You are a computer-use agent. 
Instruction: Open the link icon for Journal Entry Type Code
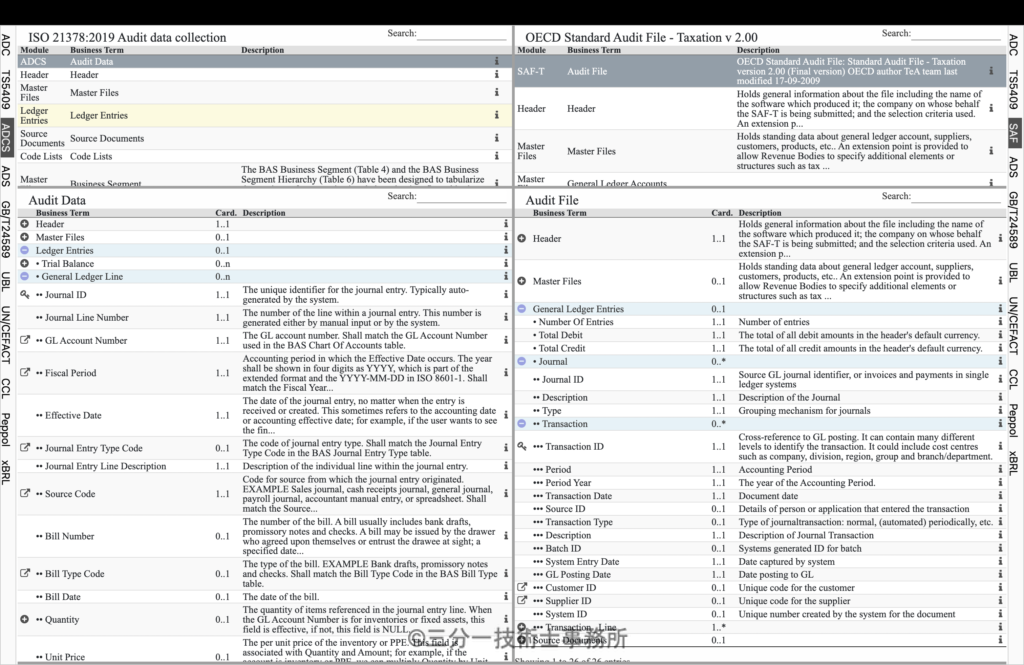tap(25, 447)
